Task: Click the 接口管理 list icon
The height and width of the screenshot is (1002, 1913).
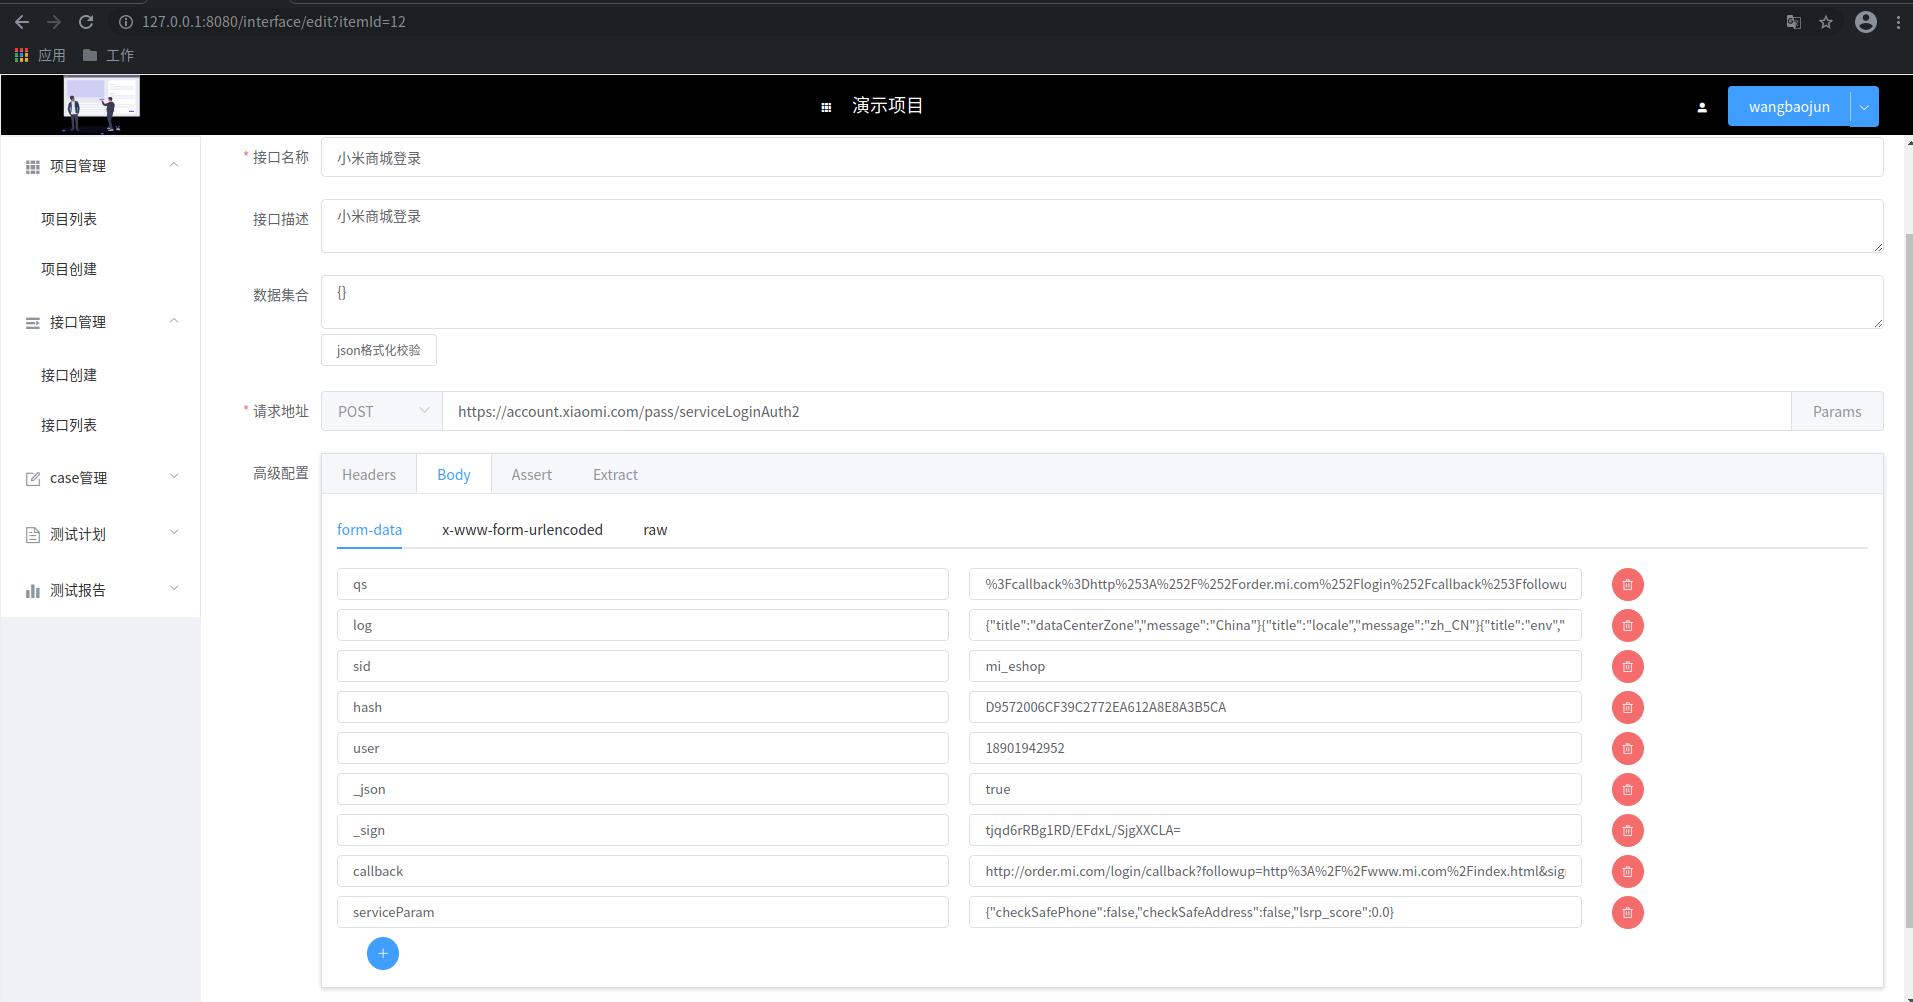Action: 33,323
